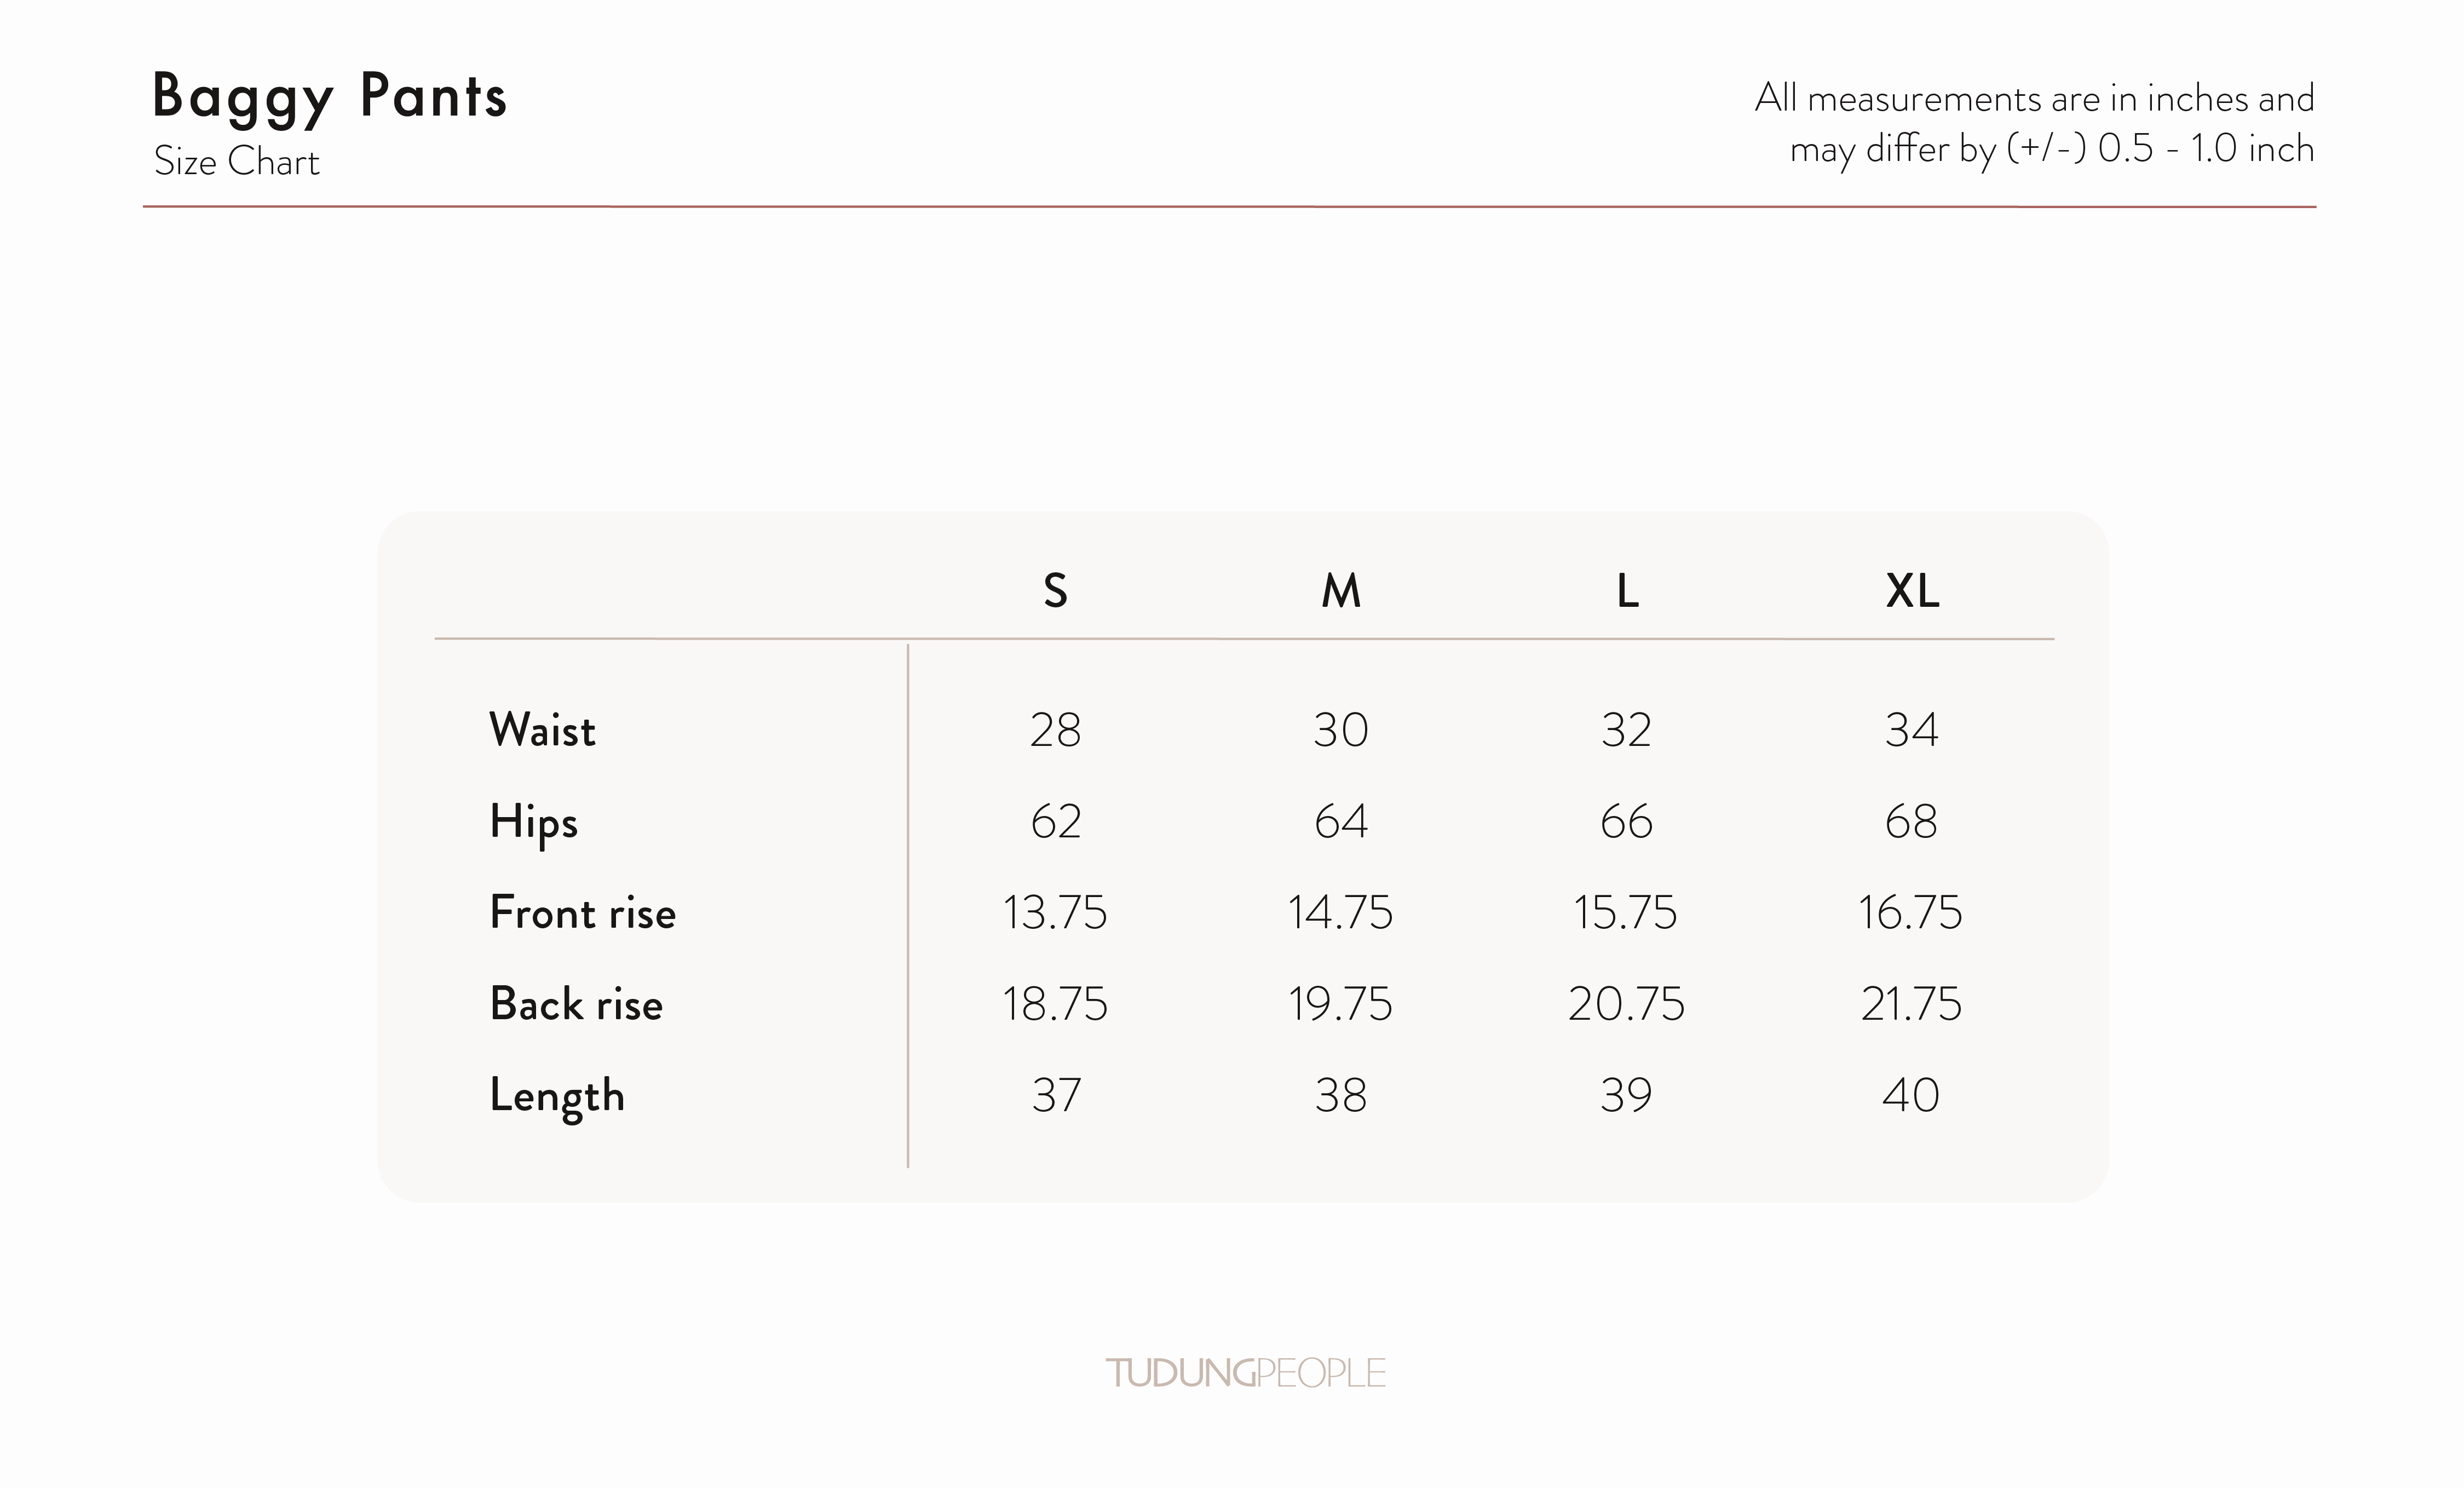The height and width of the screenshot is (1488, 2464).
Task: Select the XL size column header
Action: [x=1912, y=591]
